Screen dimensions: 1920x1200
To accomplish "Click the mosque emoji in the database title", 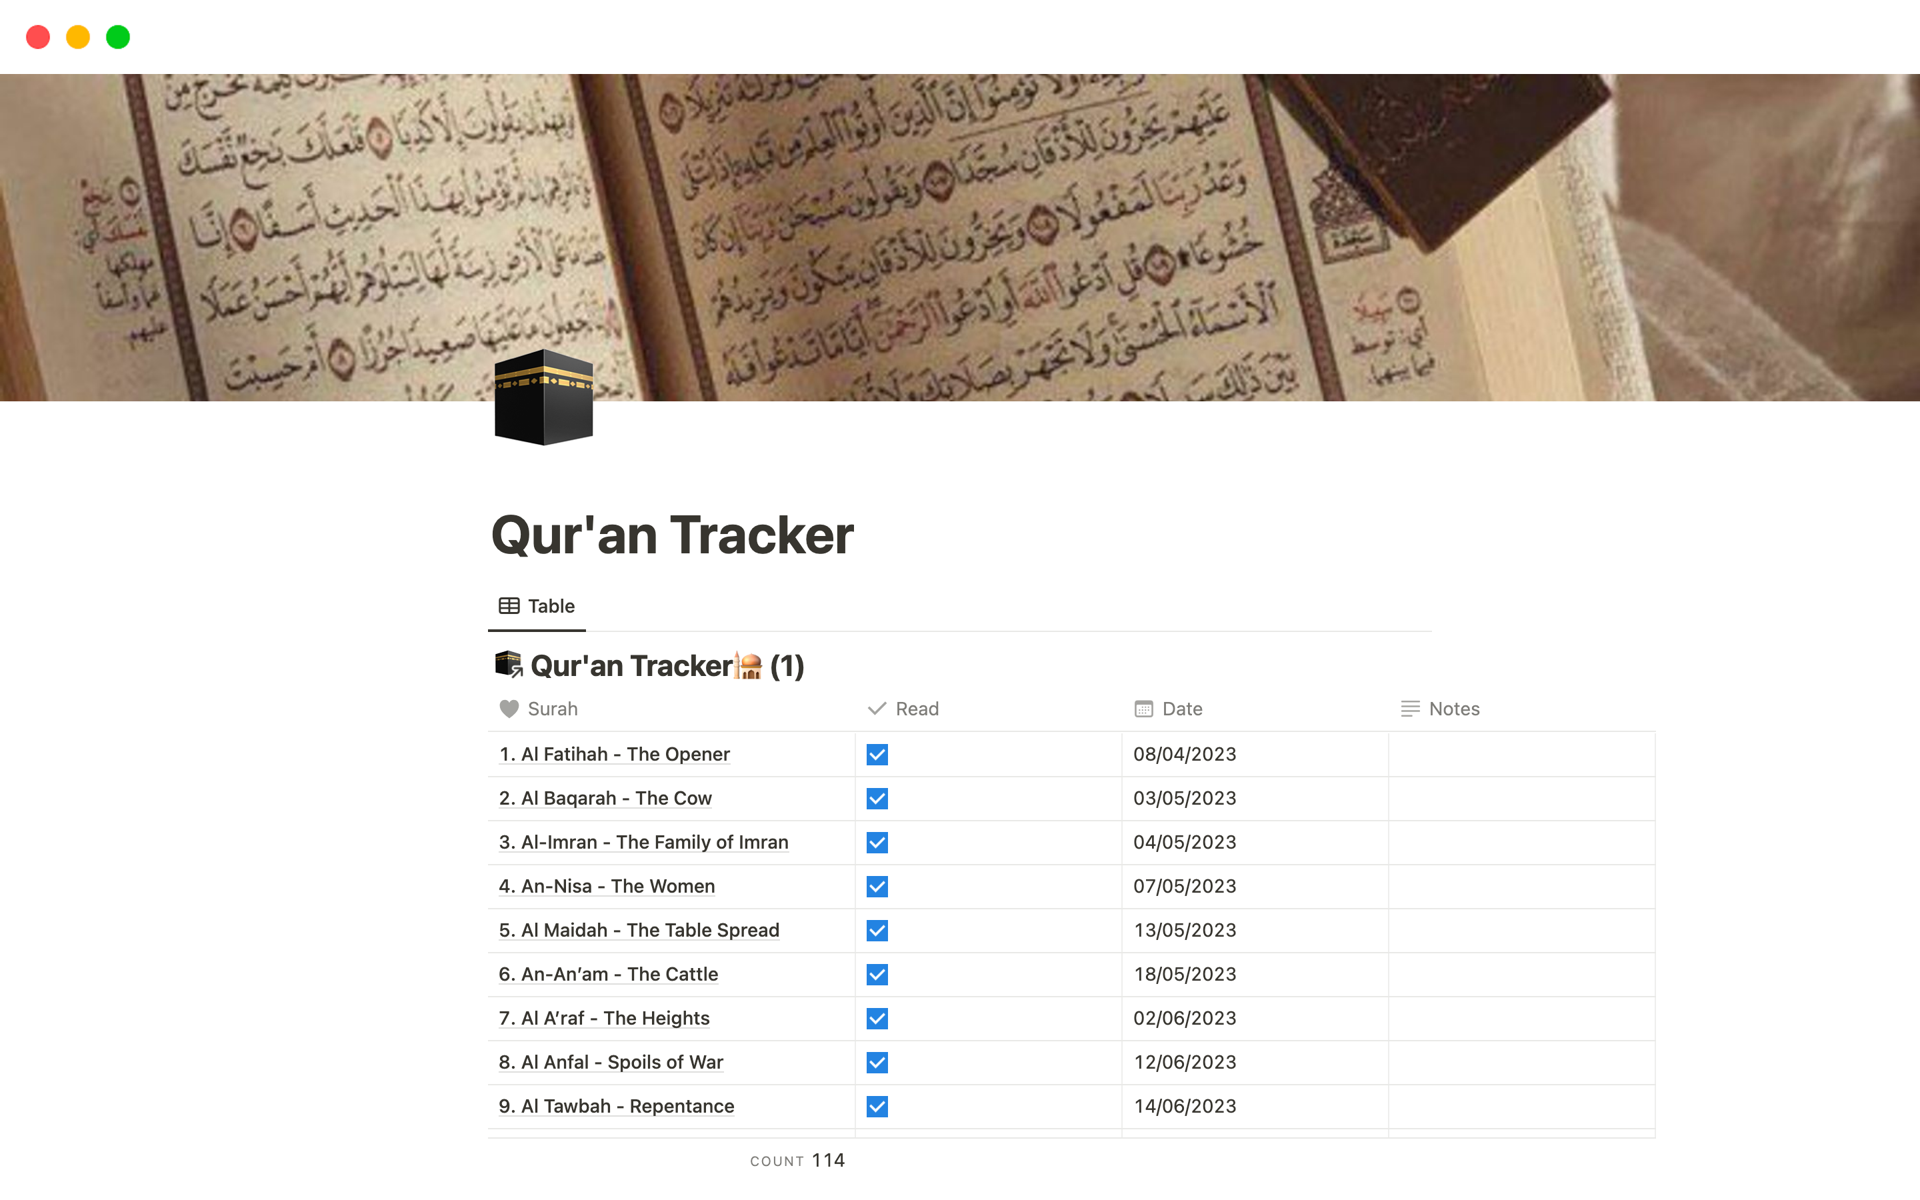I will tap(750, 664).
